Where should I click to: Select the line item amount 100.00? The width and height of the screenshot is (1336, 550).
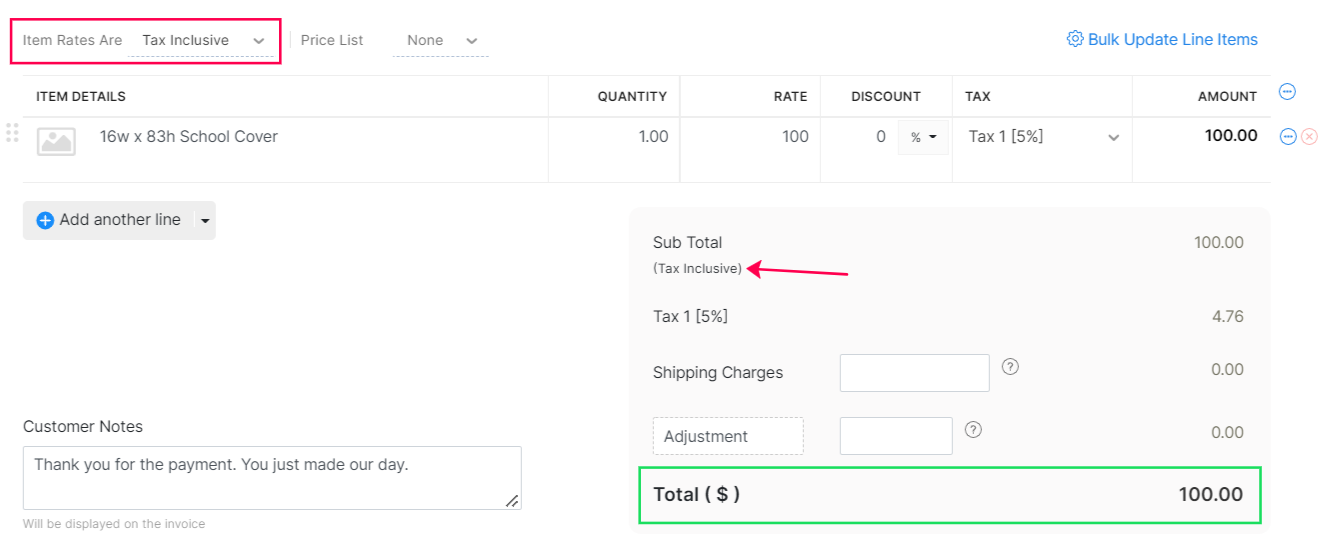pos(1231,136)
